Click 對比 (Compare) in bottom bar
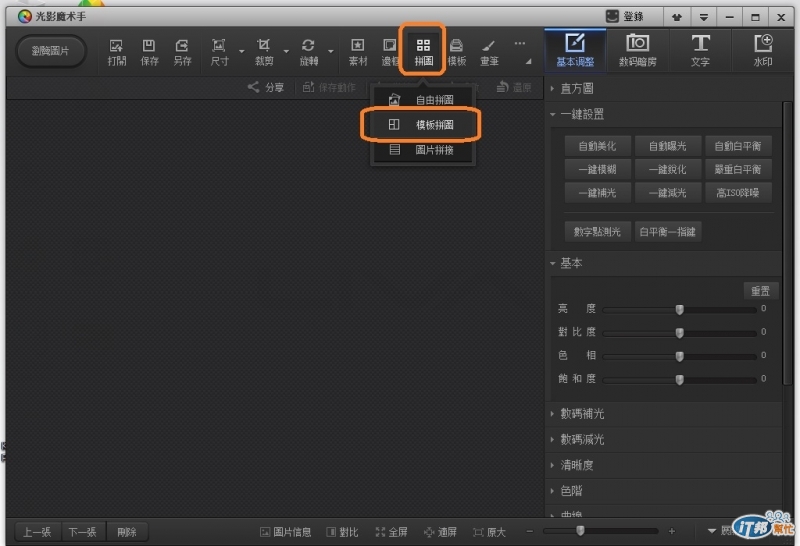The width and height of the screenshot is (800, 546). (342, 532)
